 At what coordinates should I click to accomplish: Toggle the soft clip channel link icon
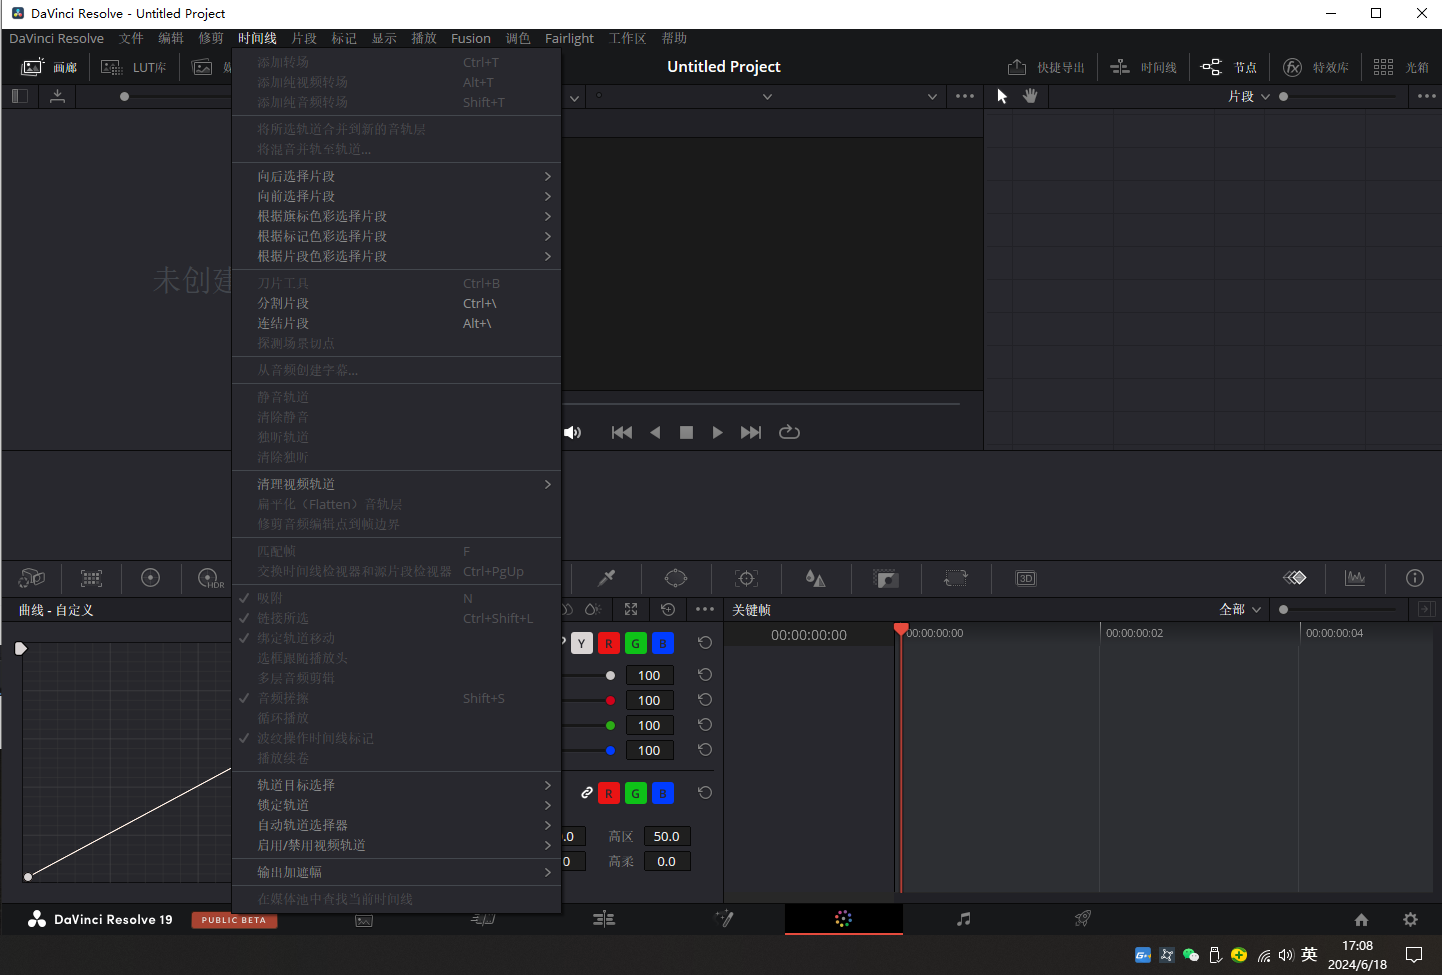click(x=587, y=793)
